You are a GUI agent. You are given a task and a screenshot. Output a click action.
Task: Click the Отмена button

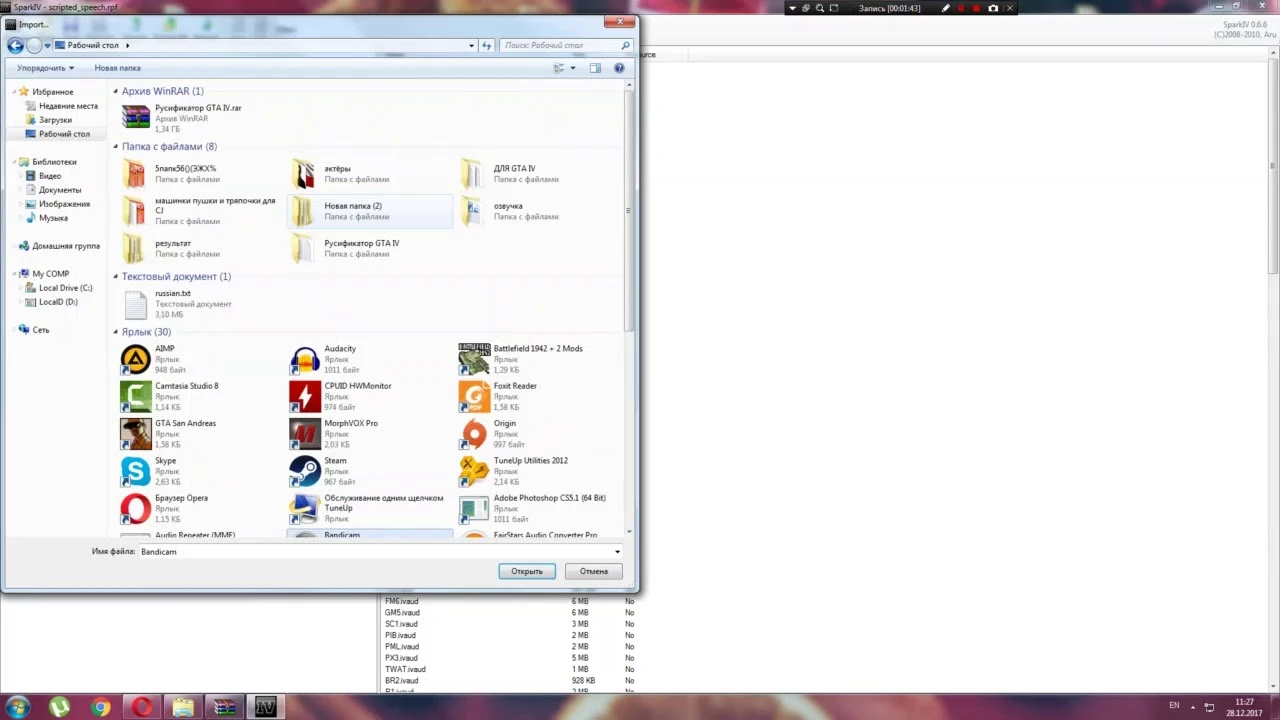[593, 571]
